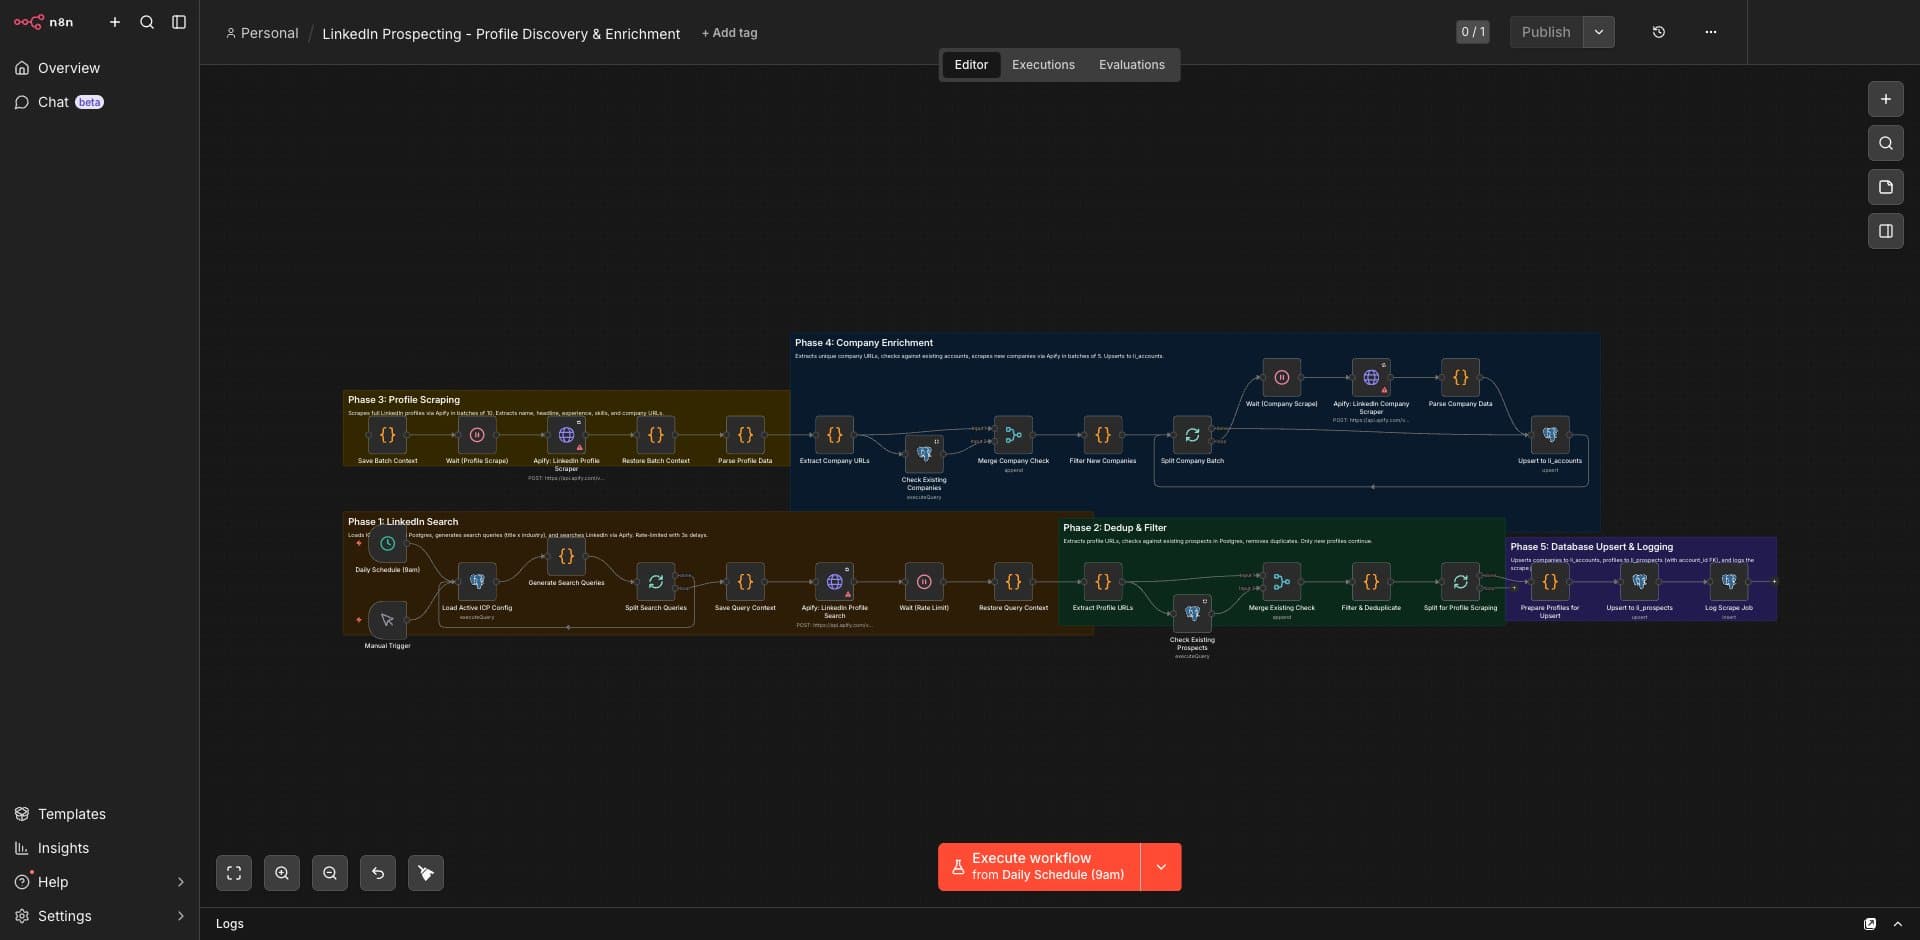Open the Load Active ICP Config node
Image resolution: width=1920 pixels, height=940 pixels.
(477, 582)
